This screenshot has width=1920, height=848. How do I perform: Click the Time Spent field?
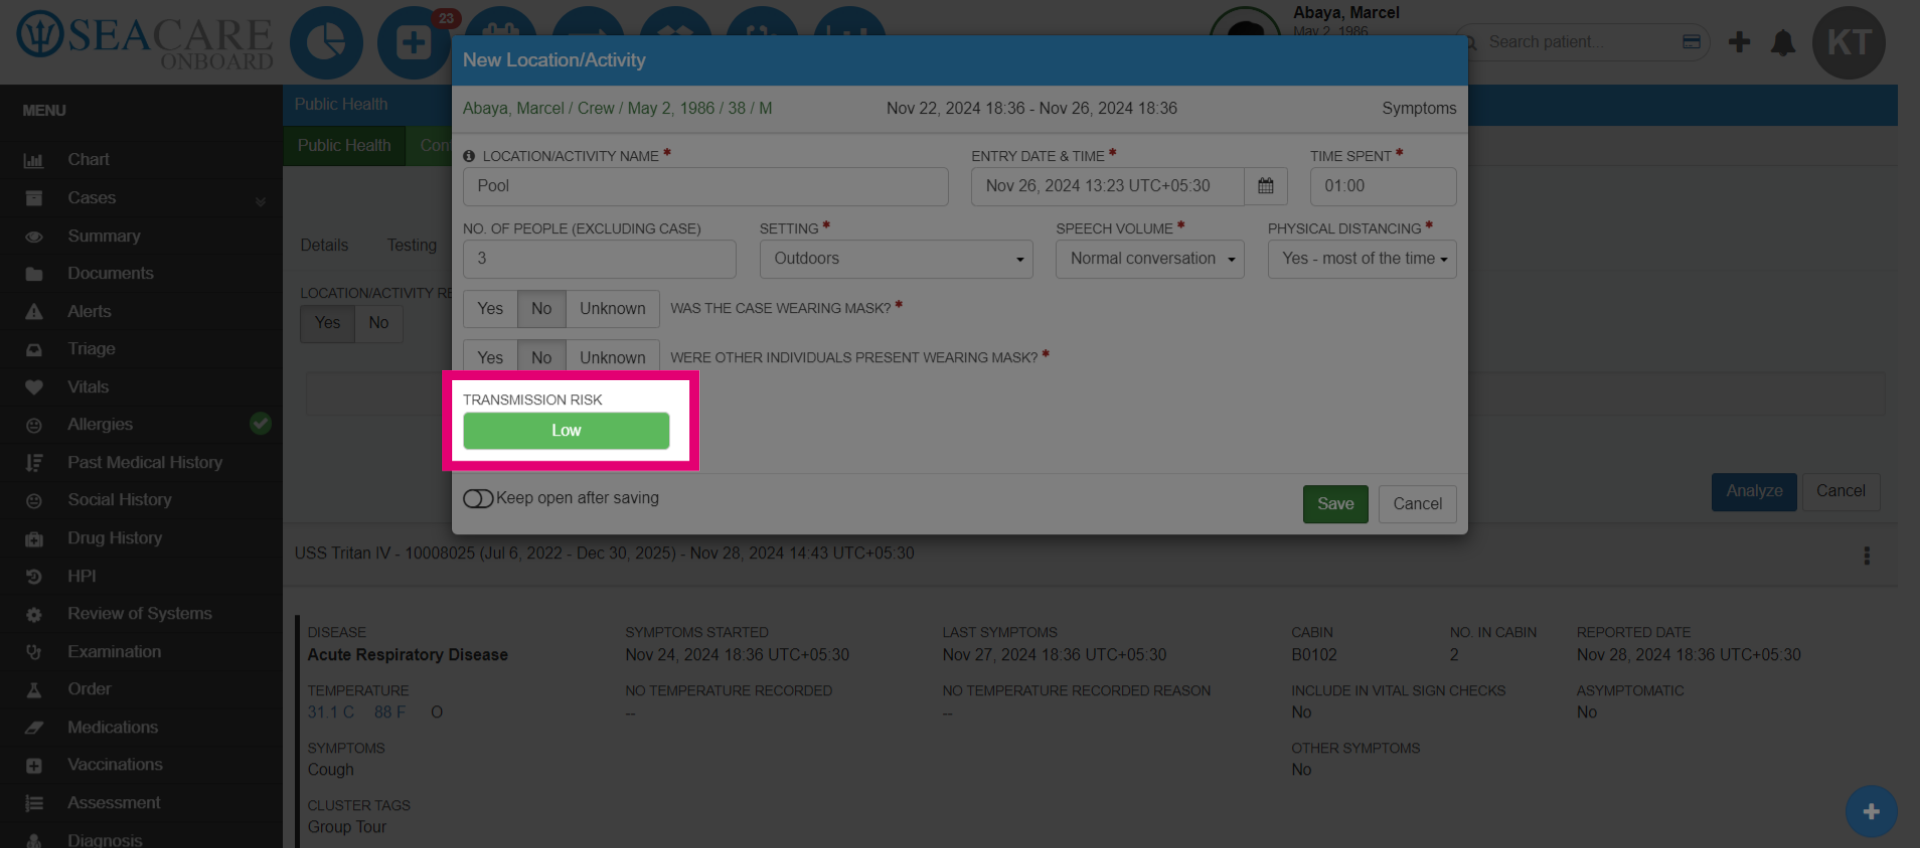[1383, 187]
